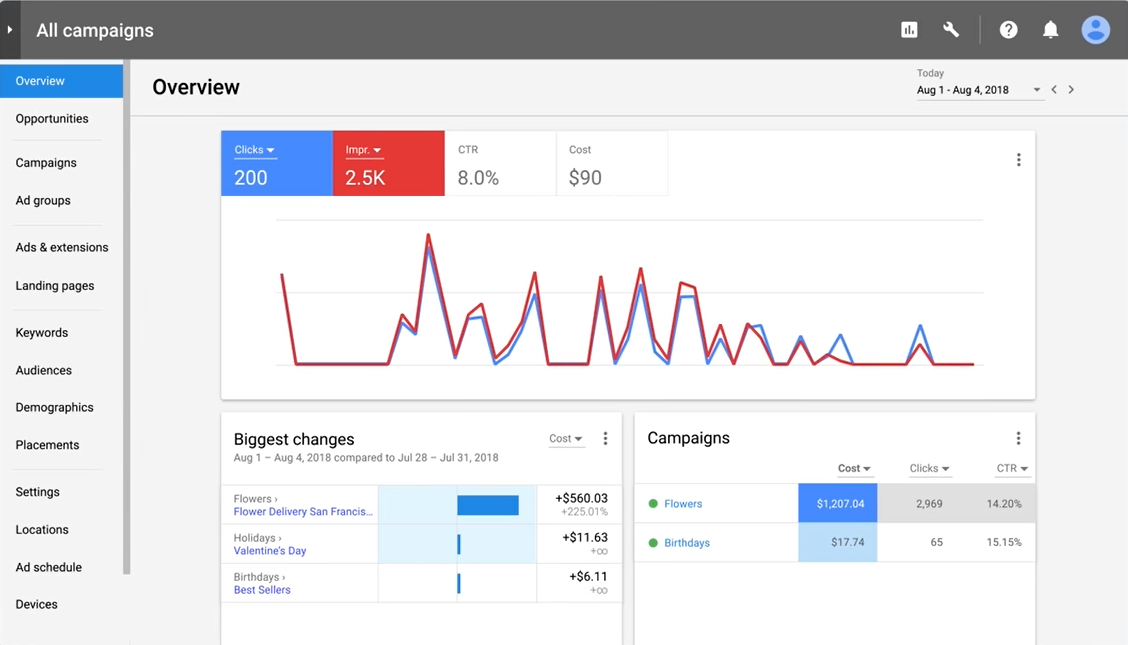The height and width of the screenshot is (645, 1128).
Task: Open the Tools wrench icon
Action: click(950, 29)
